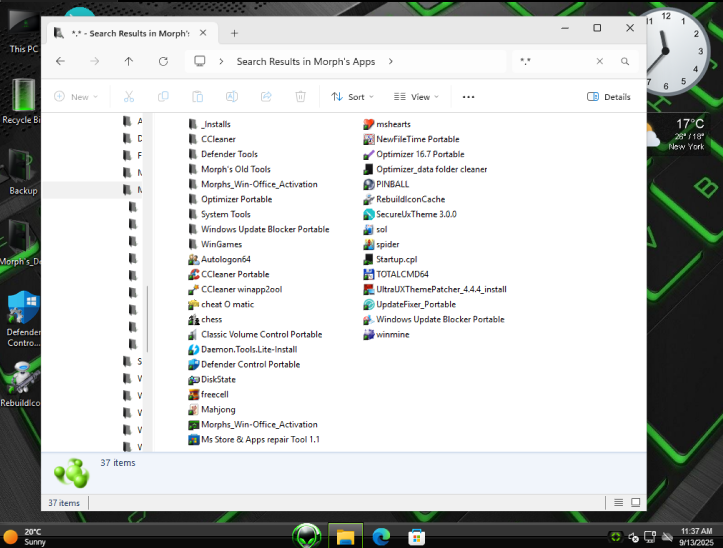This screenshot has height=548, width=723.
Task: Expand chevron after Search Results in Morph's Apps
Action: pos(391,61)
